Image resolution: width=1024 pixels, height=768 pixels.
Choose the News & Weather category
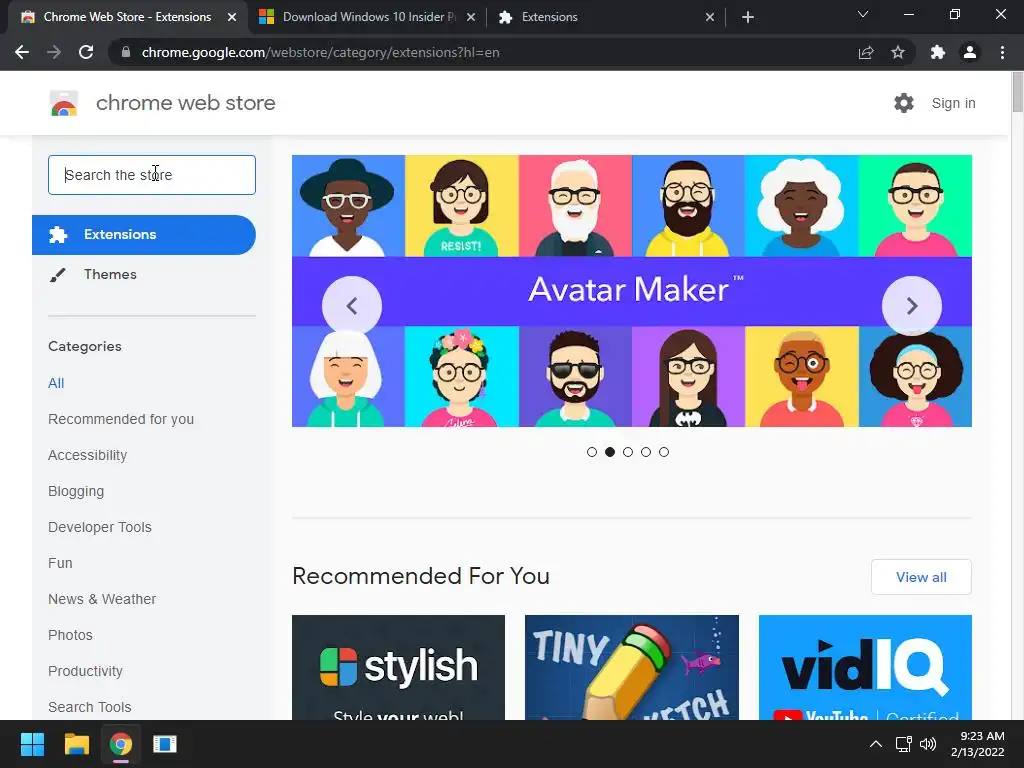click(102, 599)
